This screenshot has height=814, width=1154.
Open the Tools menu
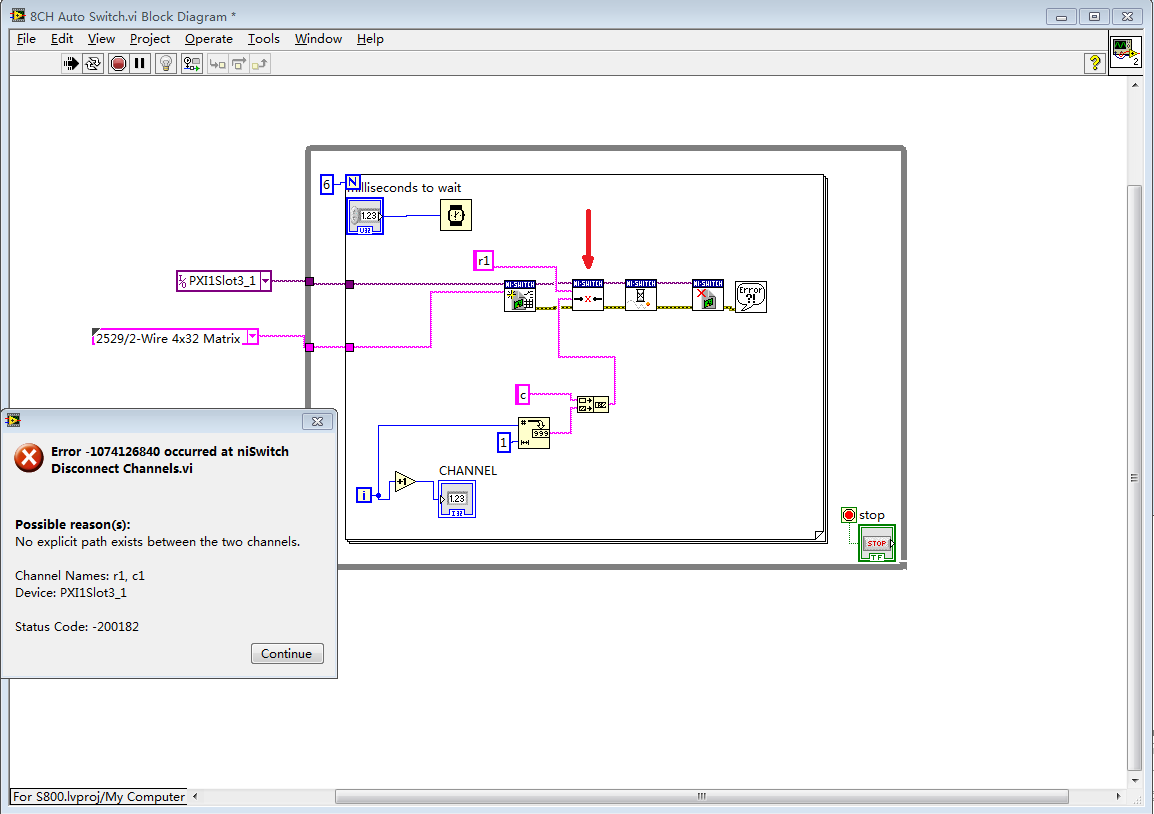263,39
